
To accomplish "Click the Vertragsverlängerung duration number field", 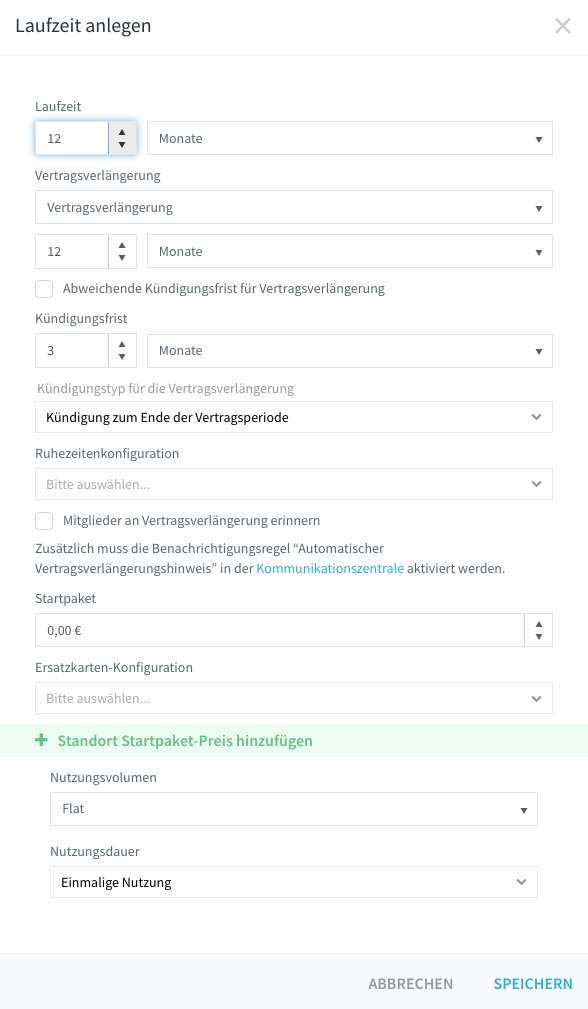I will click(72, 252).
